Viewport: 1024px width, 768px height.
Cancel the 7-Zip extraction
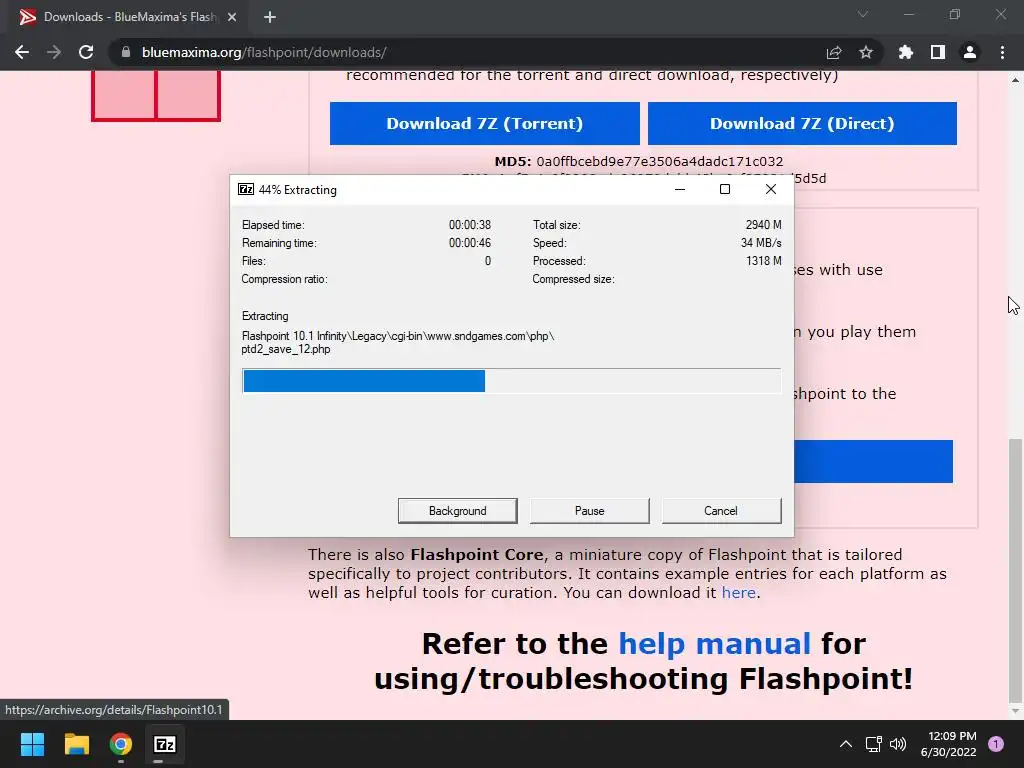[721, 511]
